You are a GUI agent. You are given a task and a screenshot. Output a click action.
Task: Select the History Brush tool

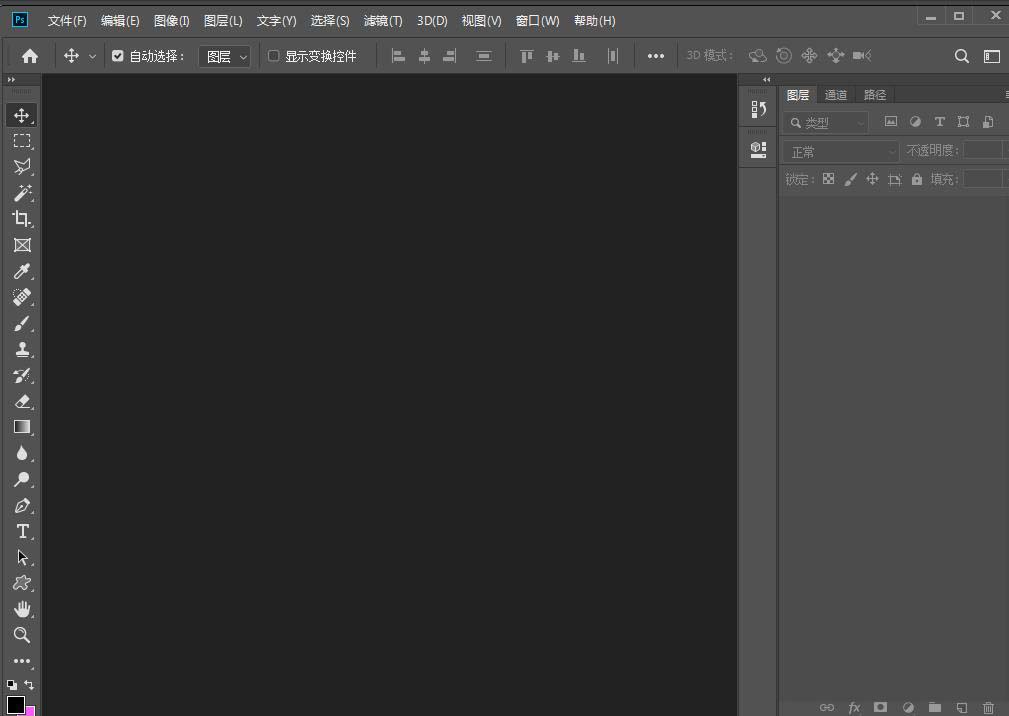[22, 375]
